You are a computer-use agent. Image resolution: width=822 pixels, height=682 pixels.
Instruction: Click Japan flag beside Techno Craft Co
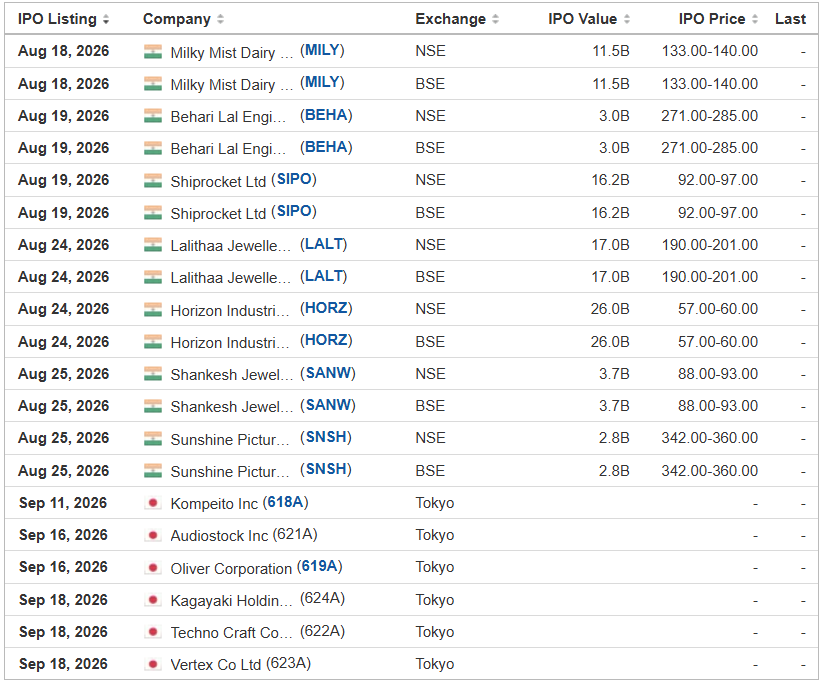pyautogui.click(x=153, y=632)
